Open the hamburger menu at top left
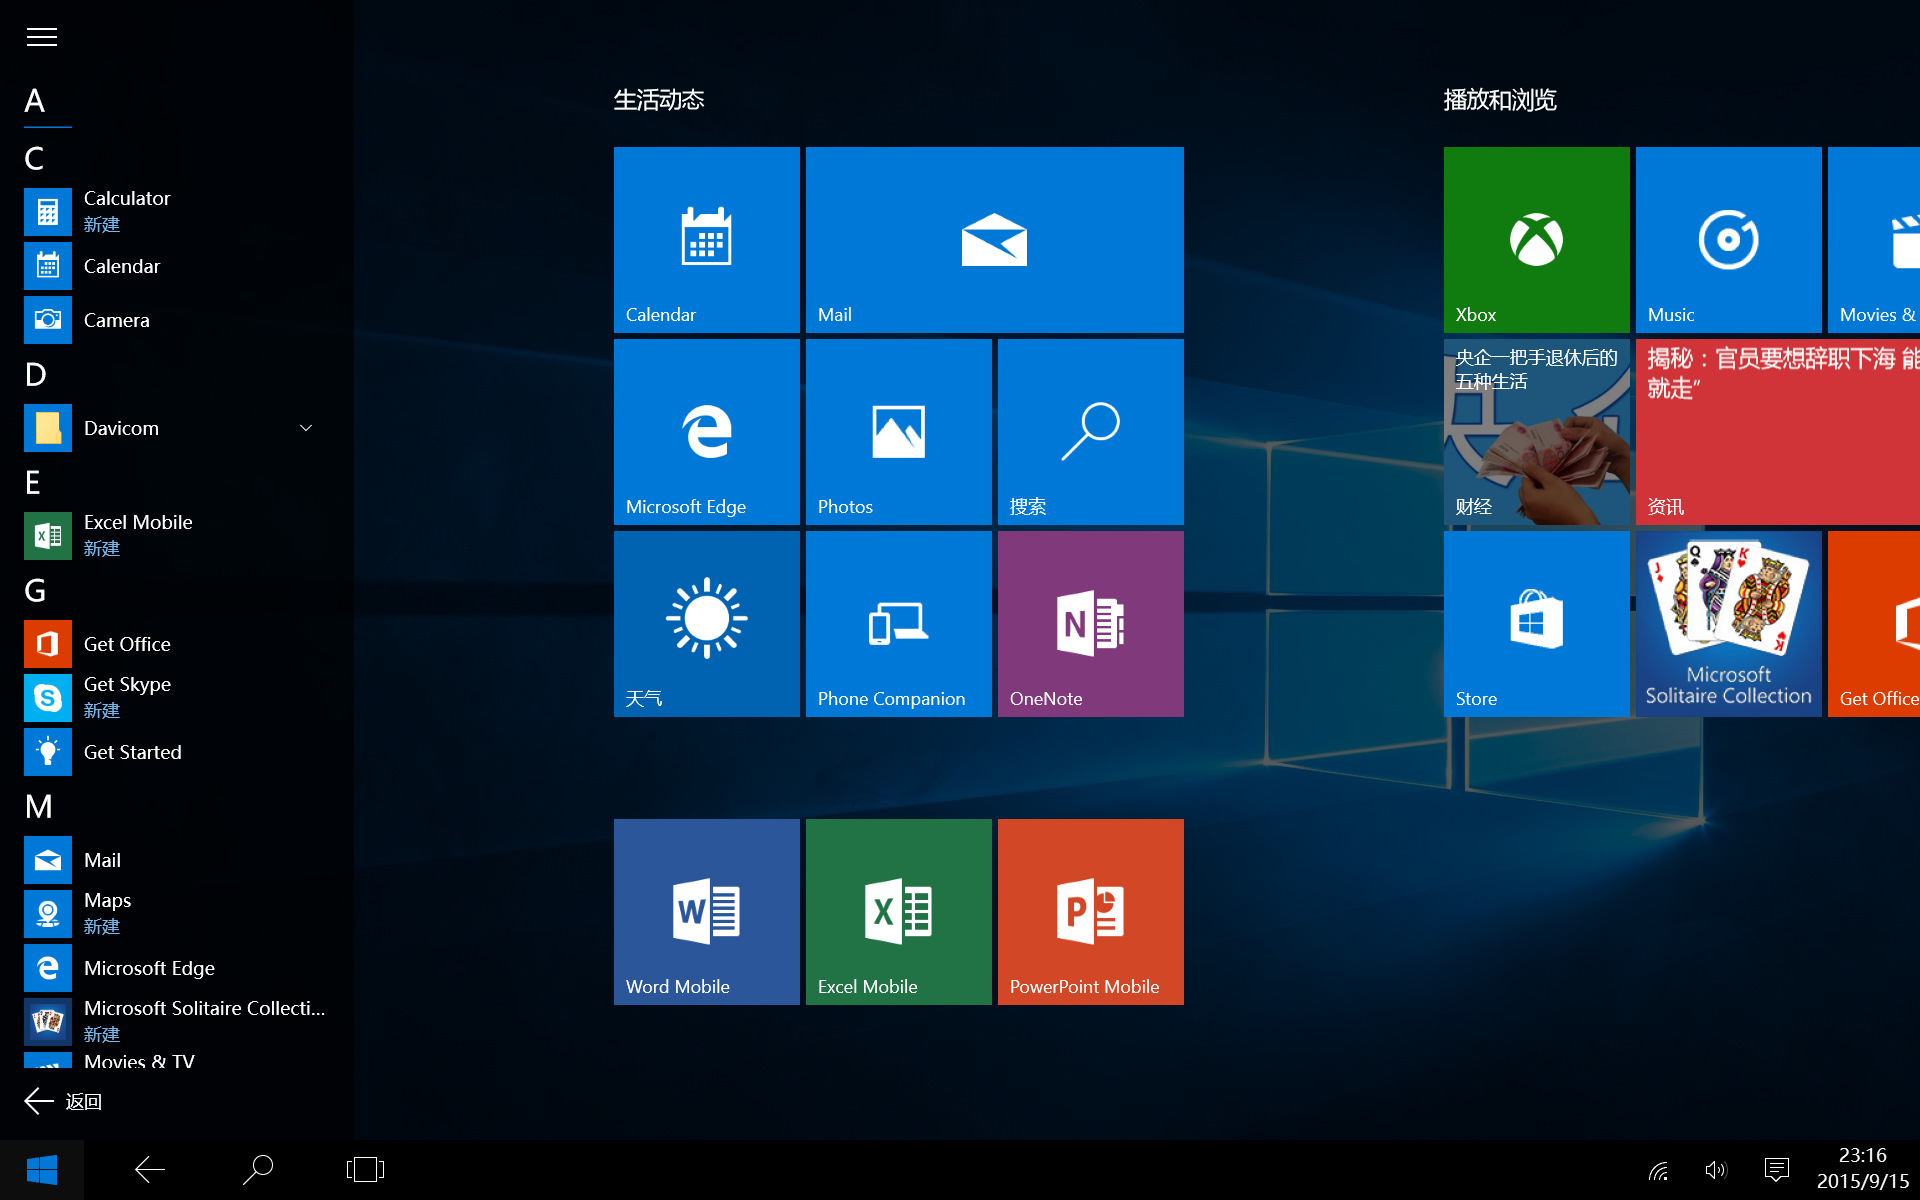The width and height of the screenshot is (1920, 1200). click(42, 38)
